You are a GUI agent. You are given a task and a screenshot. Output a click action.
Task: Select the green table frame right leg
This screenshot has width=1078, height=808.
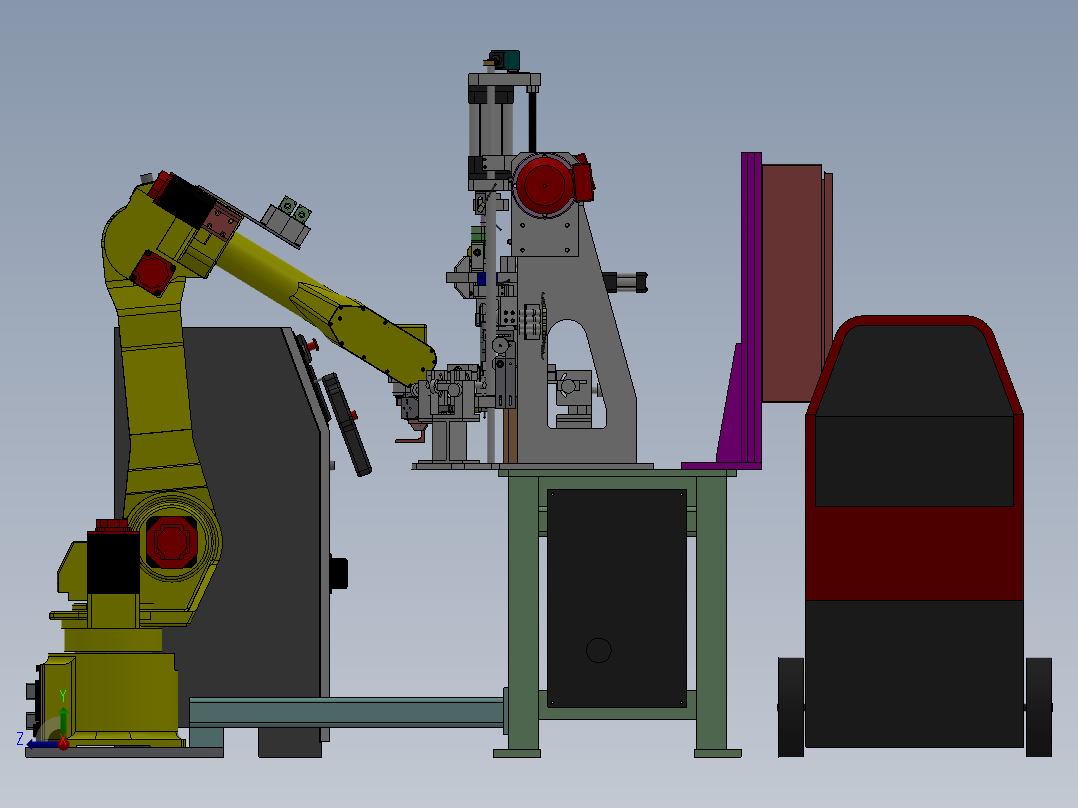[x=712, y=612]
